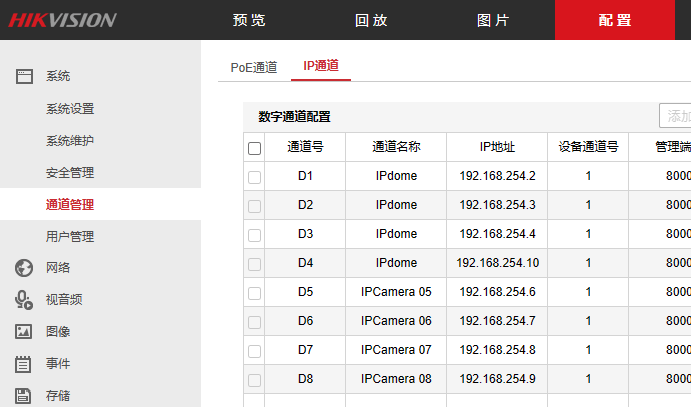Click the HIKVISION logo
Screen dimensions: 691x407
63,20
